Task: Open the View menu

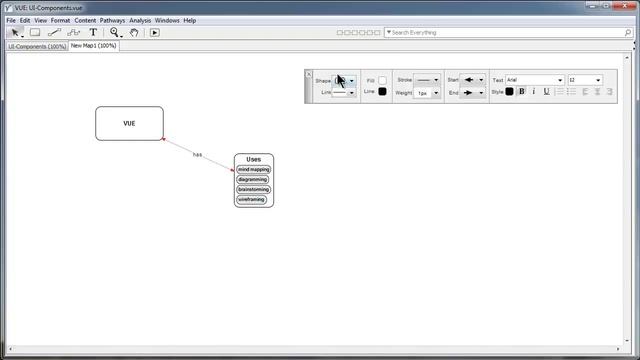Action: pyautogui.click(x=40, y=20)
